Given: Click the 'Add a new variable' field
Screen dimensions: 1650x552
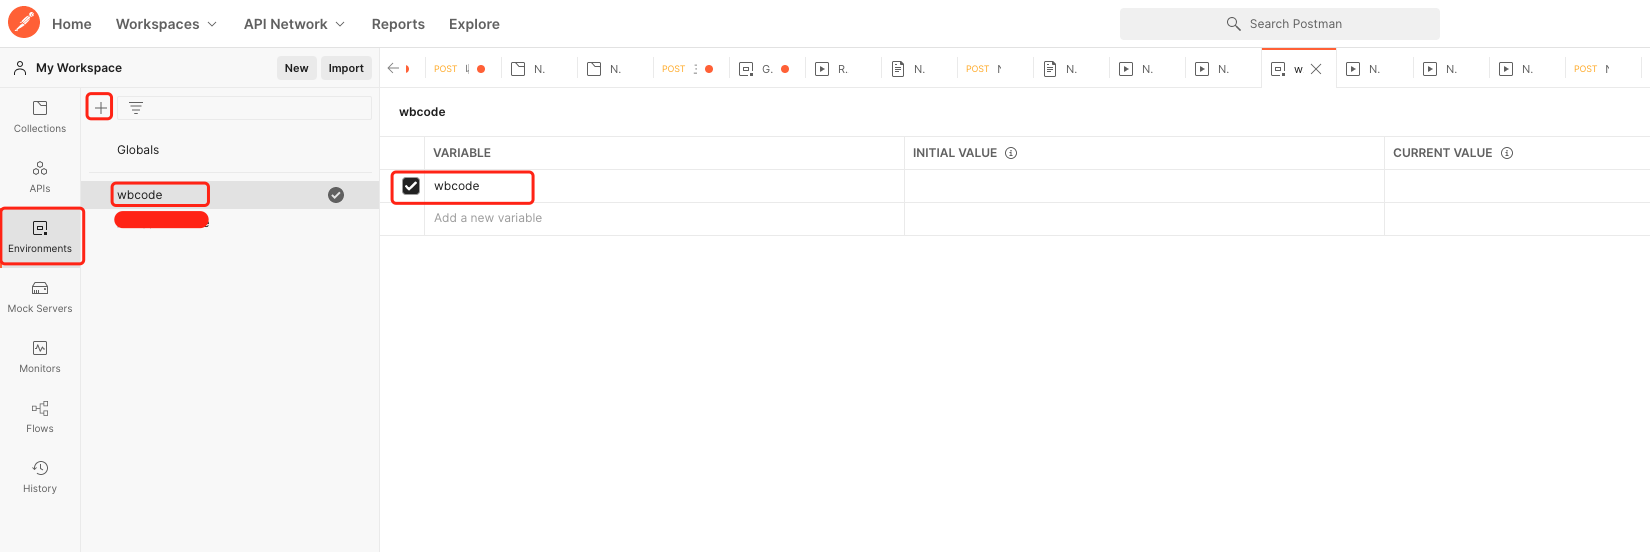Looking at the screenshot, I should pyautogui.click(x=664, y=219).
